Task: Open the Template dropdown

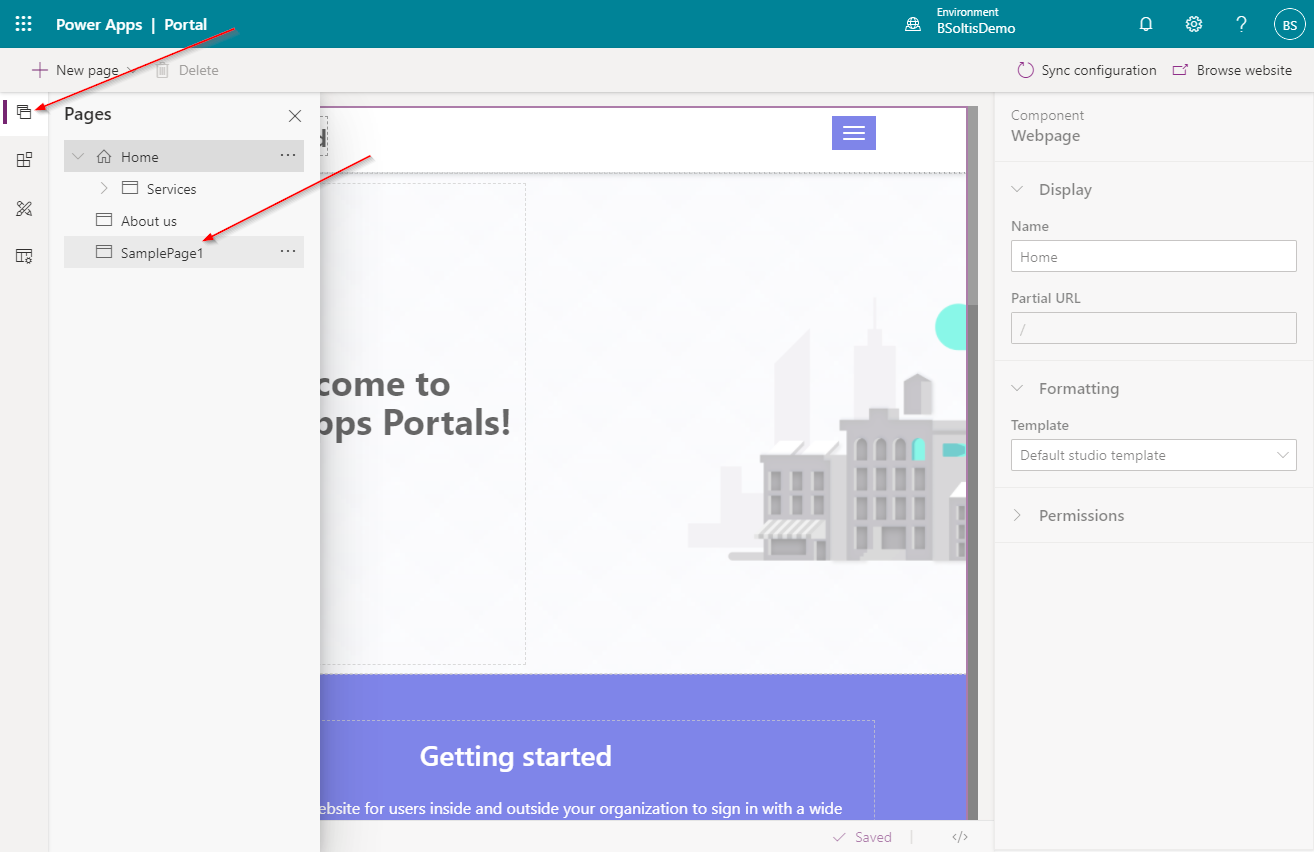Action: point(1153,455)
